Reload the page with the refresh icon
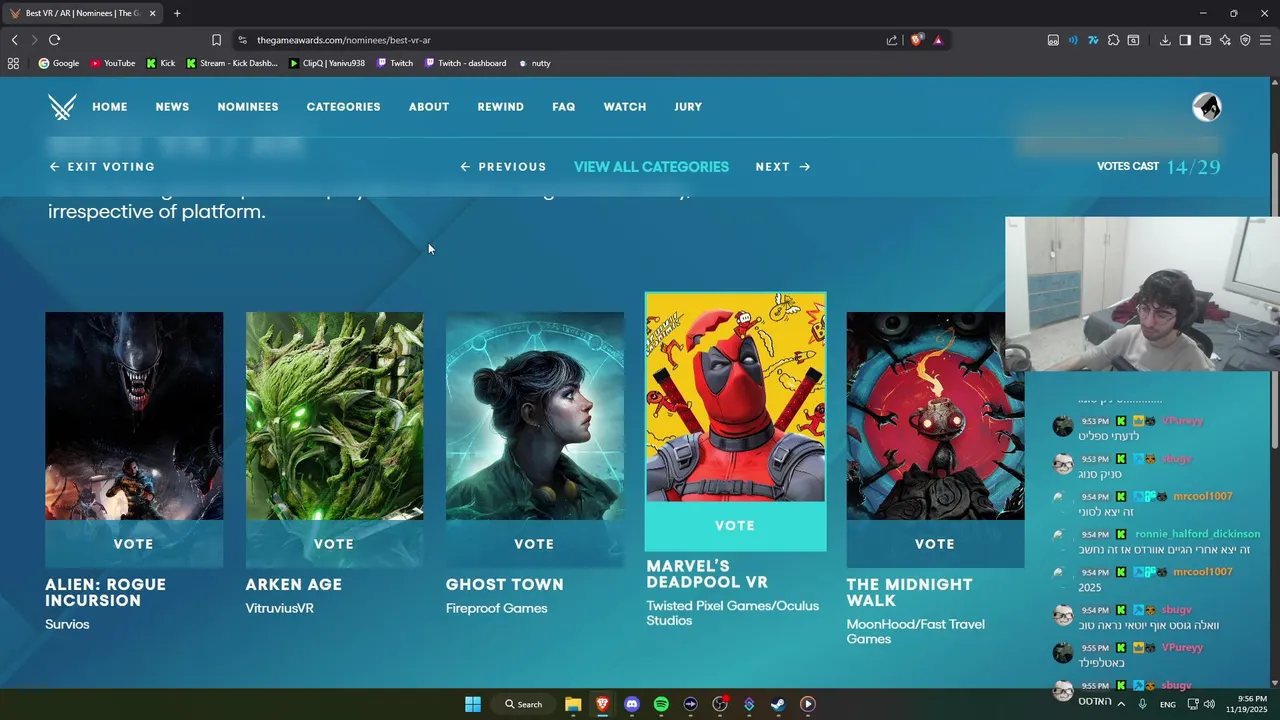 click(54, 40)
